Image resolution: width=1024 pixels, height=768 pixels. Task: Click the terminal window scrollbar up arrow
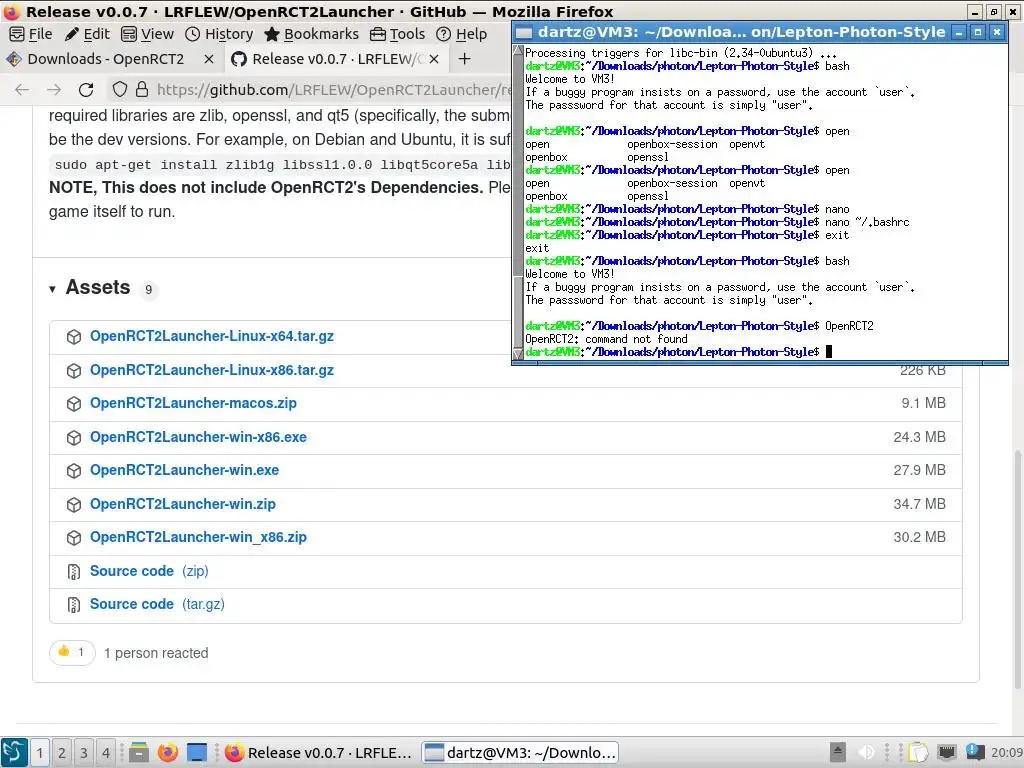(519, 50)
